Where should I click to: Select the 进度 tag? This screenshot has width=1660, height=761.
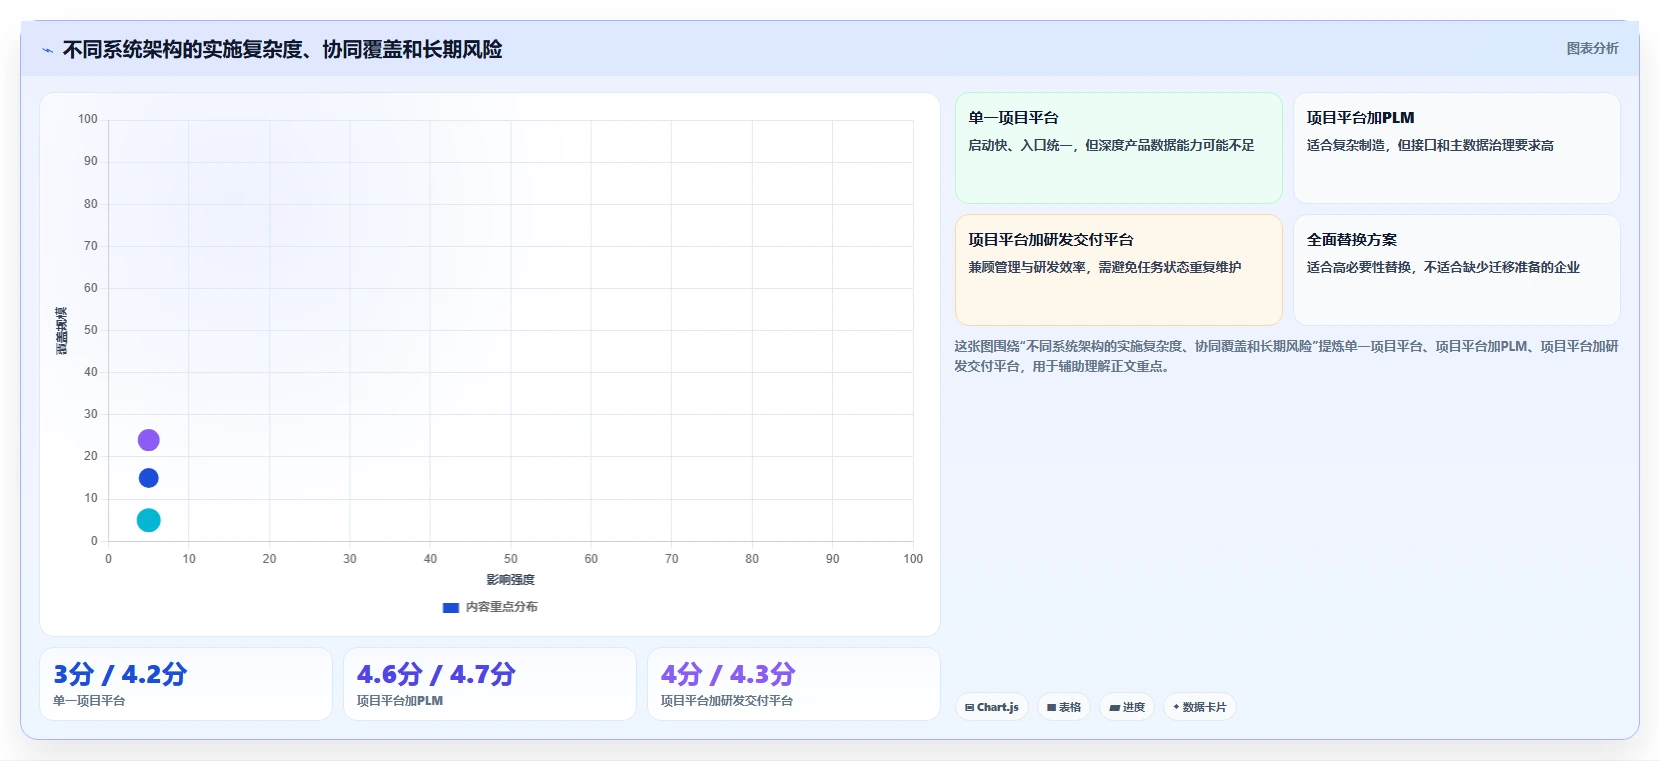(x=1127, y=707)
